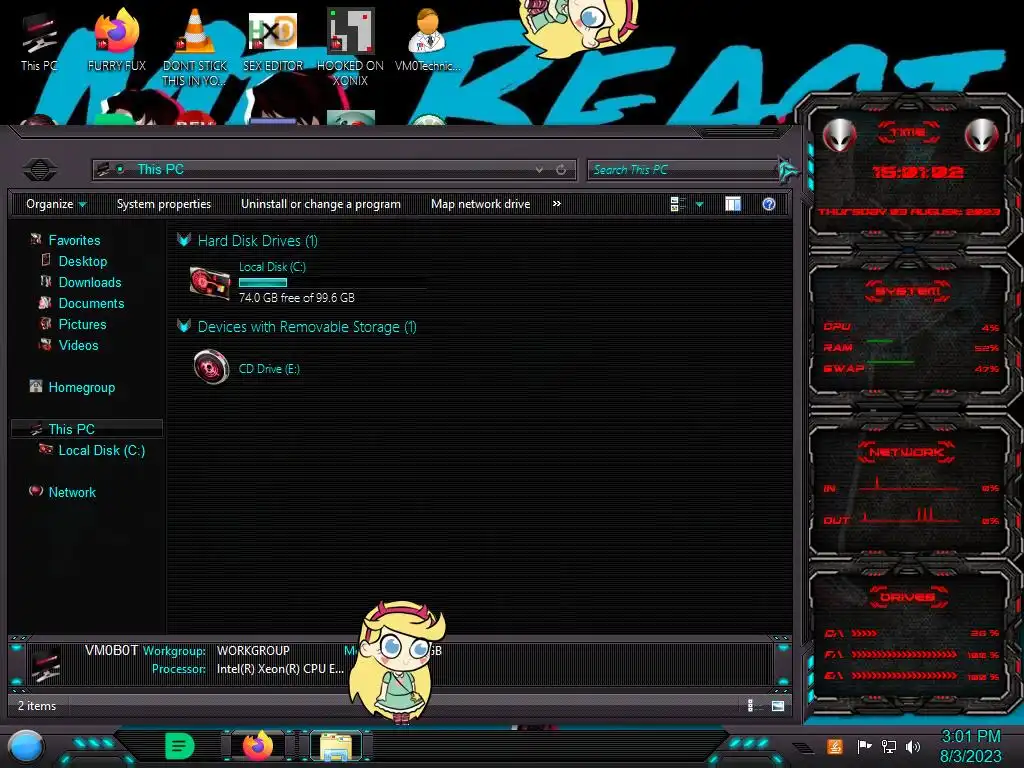The height and width of the screenshot is (768, 1024).
Task: Launch the HOOKED ON XONIX shortcut
Action: (350, 47)
